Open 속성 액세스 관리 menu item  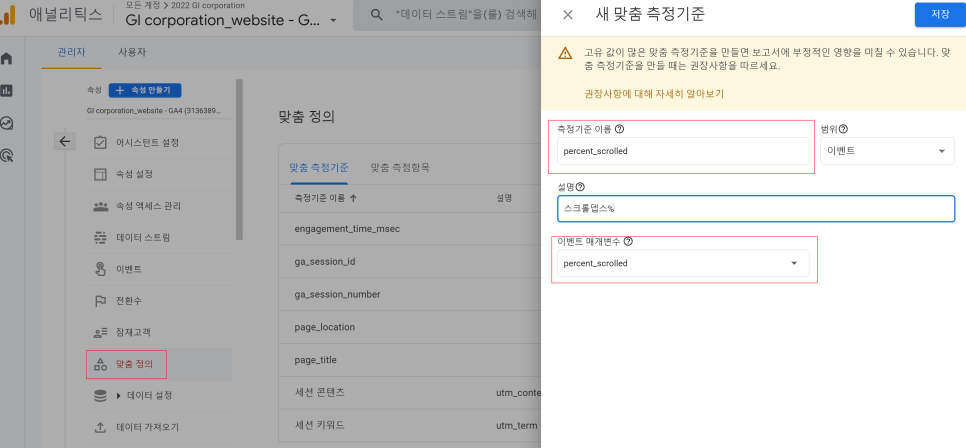[148, 206]
